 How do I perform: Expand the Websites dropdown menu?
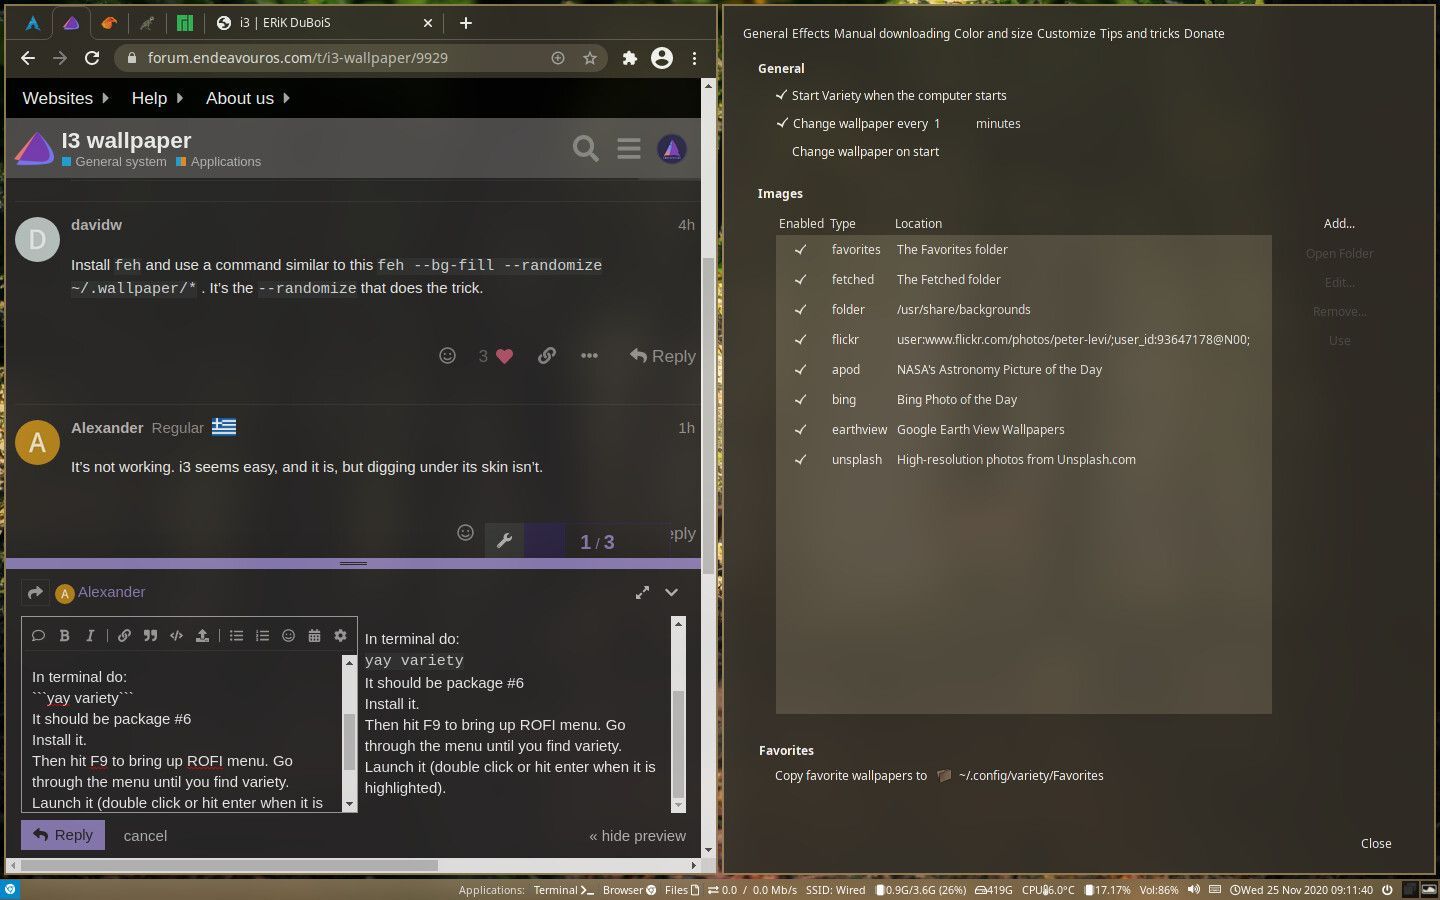click(66, 98)
